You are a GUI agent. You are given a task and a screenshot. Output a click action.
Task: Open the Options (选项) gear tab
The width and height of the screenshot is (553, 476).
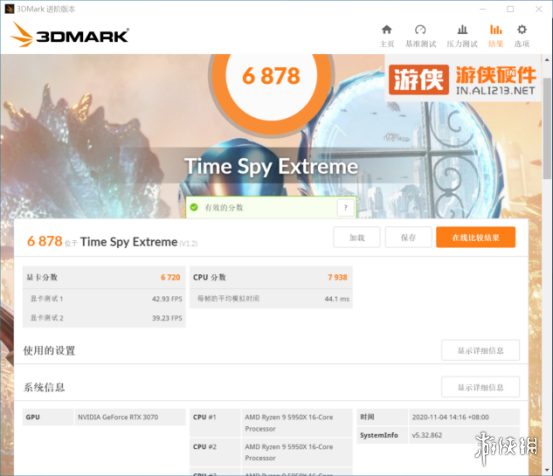[x=522, y=36]
